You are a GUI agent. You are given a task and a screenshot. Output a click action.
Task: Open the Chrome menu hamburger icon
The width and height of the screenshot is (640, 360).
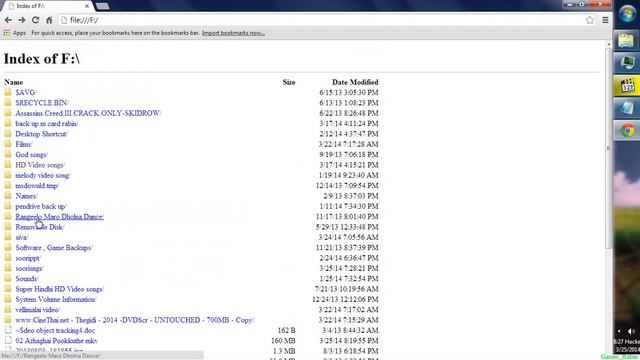click(605, 20)
